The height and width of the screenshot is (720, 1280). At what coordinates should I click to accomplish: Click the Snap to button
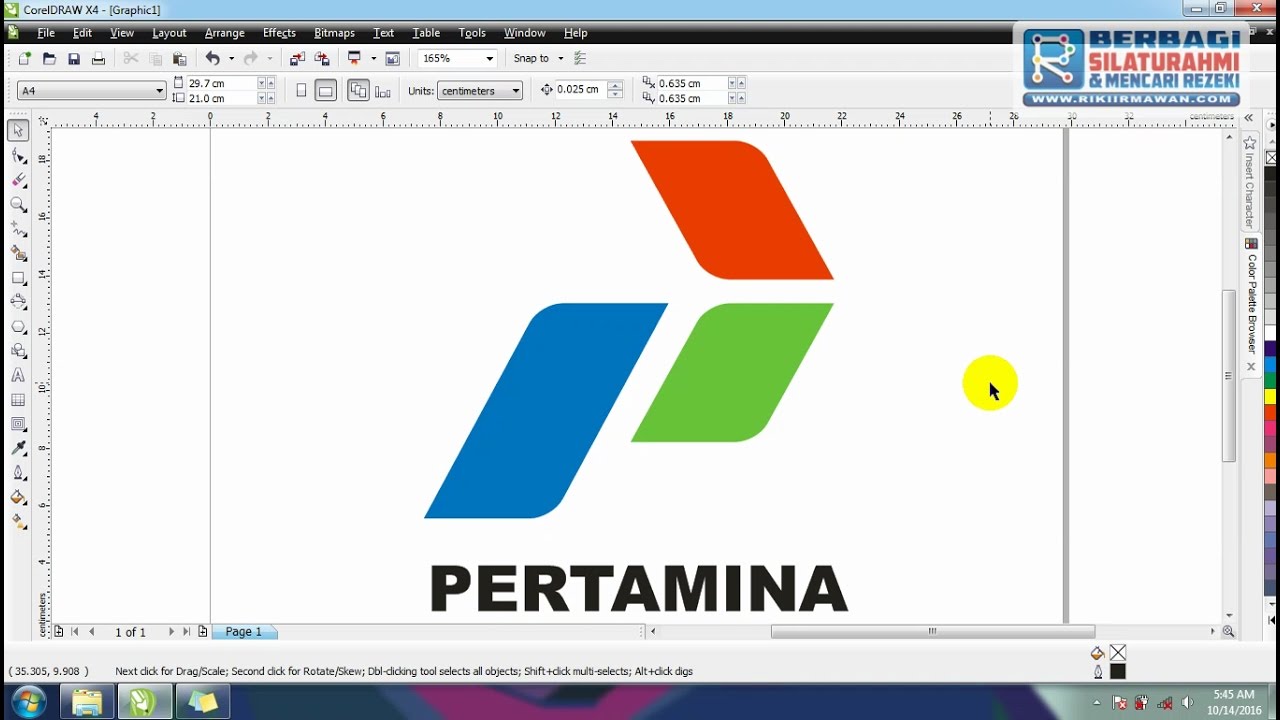(x=531, y=59)
